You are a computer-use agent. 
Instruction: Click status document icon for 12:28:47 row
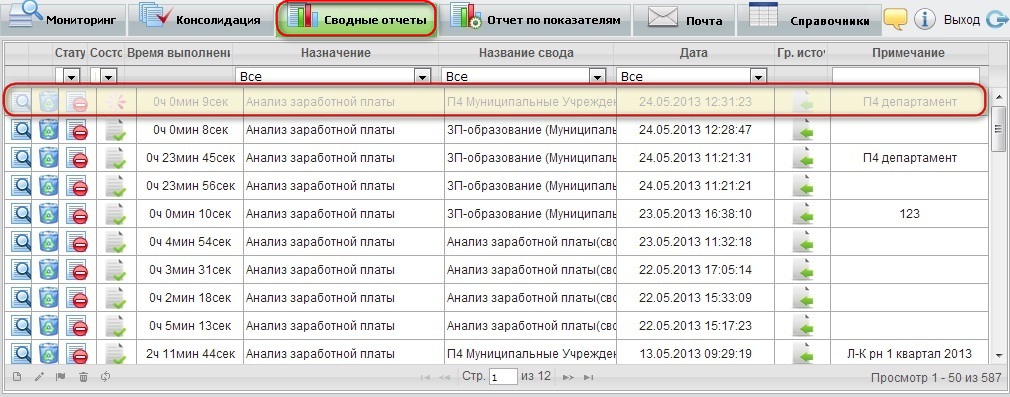[115, 131]
